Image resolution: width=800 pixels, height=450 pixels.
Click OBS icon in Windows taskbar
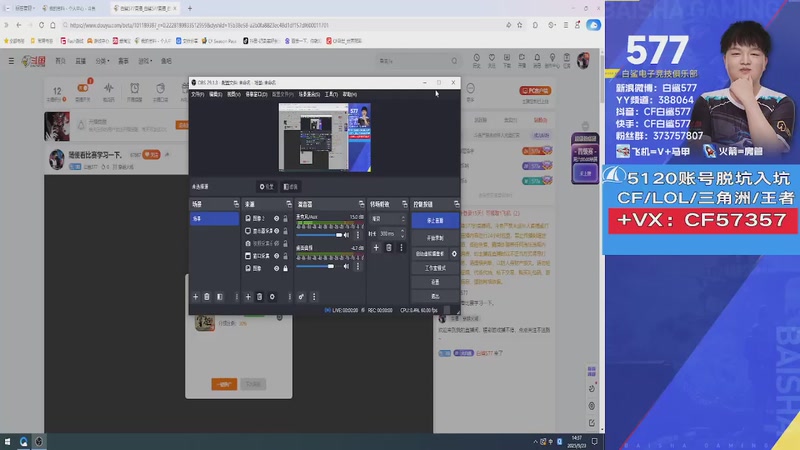pyautogui.click(x=39, y=441)
